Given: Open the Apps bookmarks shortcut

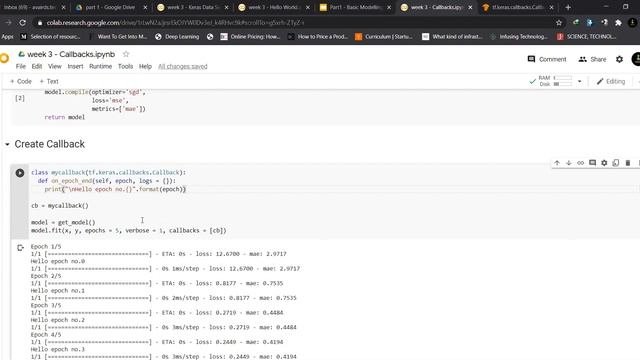Looking at the screenshot, I should coord(7,37).
